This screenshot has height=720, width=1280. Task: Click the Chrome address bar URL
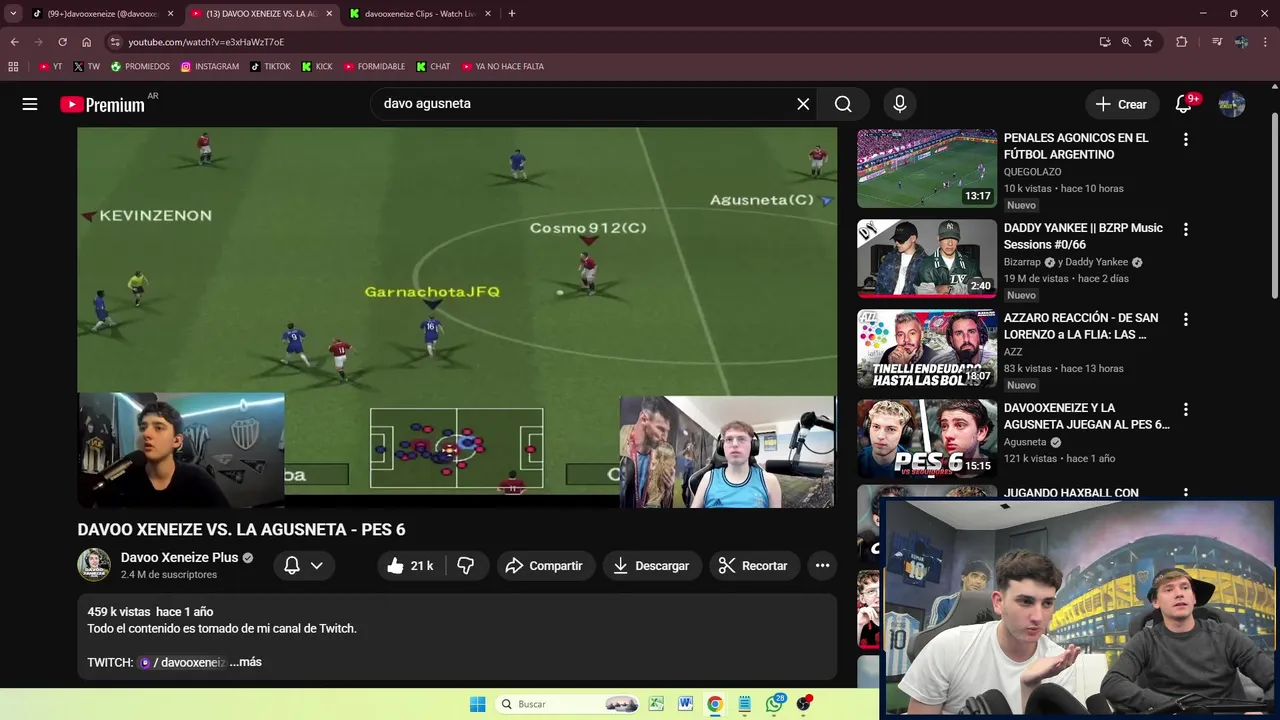(206, 42)
